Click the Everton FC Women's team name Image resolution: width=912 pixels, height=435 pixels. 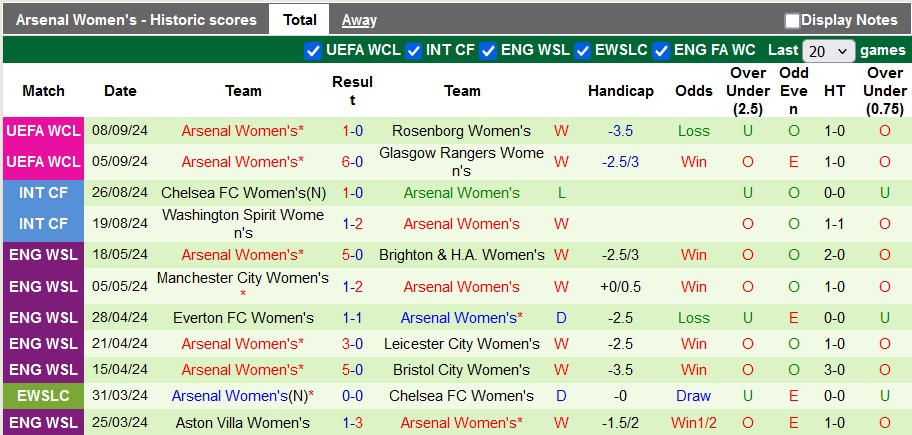click(243, 318)
